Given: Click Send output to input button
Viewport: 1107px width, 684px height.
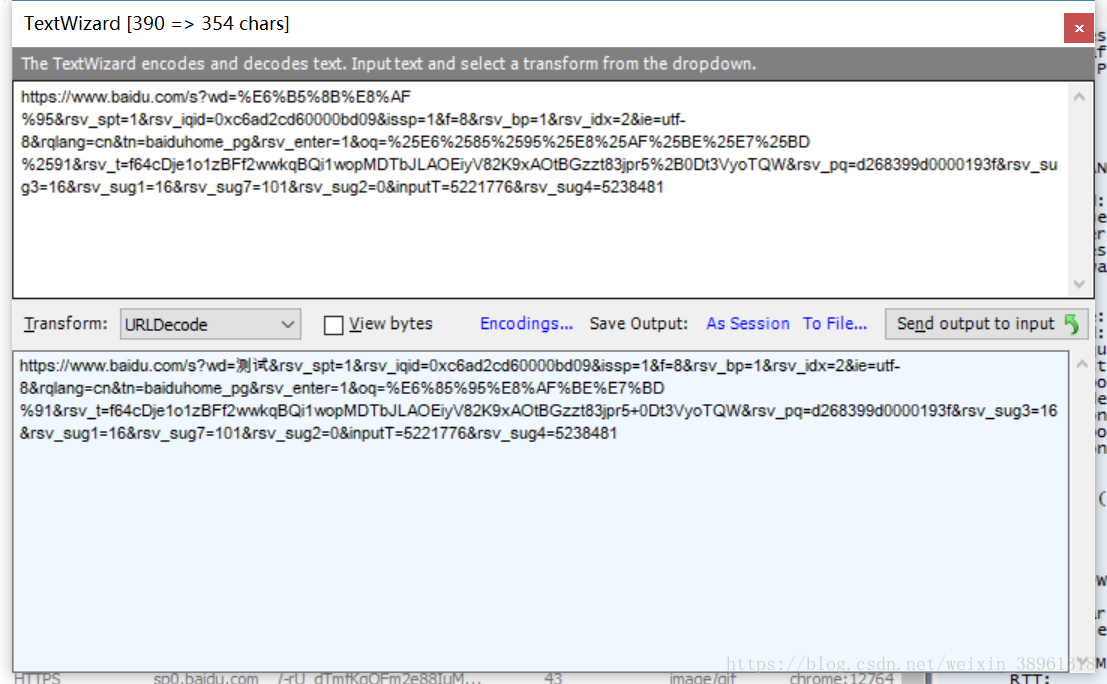Looking at the screenshot, I should click(986, 324).
